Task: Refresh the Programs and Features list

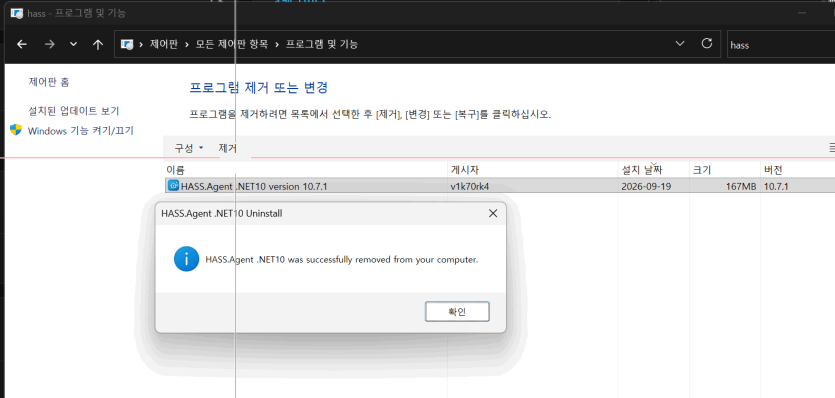Action: pos(707,44)
